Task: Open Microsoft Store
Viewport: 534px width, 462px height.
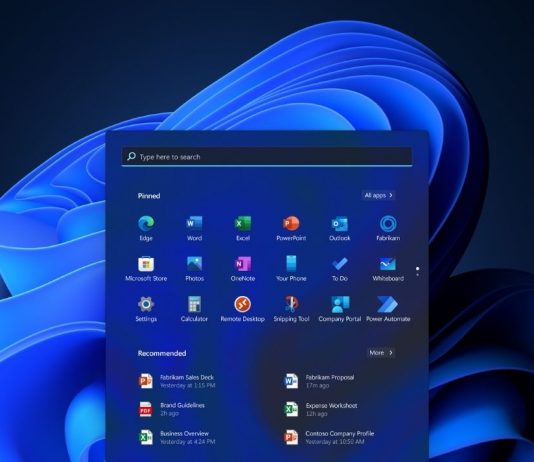Action: 146,268
